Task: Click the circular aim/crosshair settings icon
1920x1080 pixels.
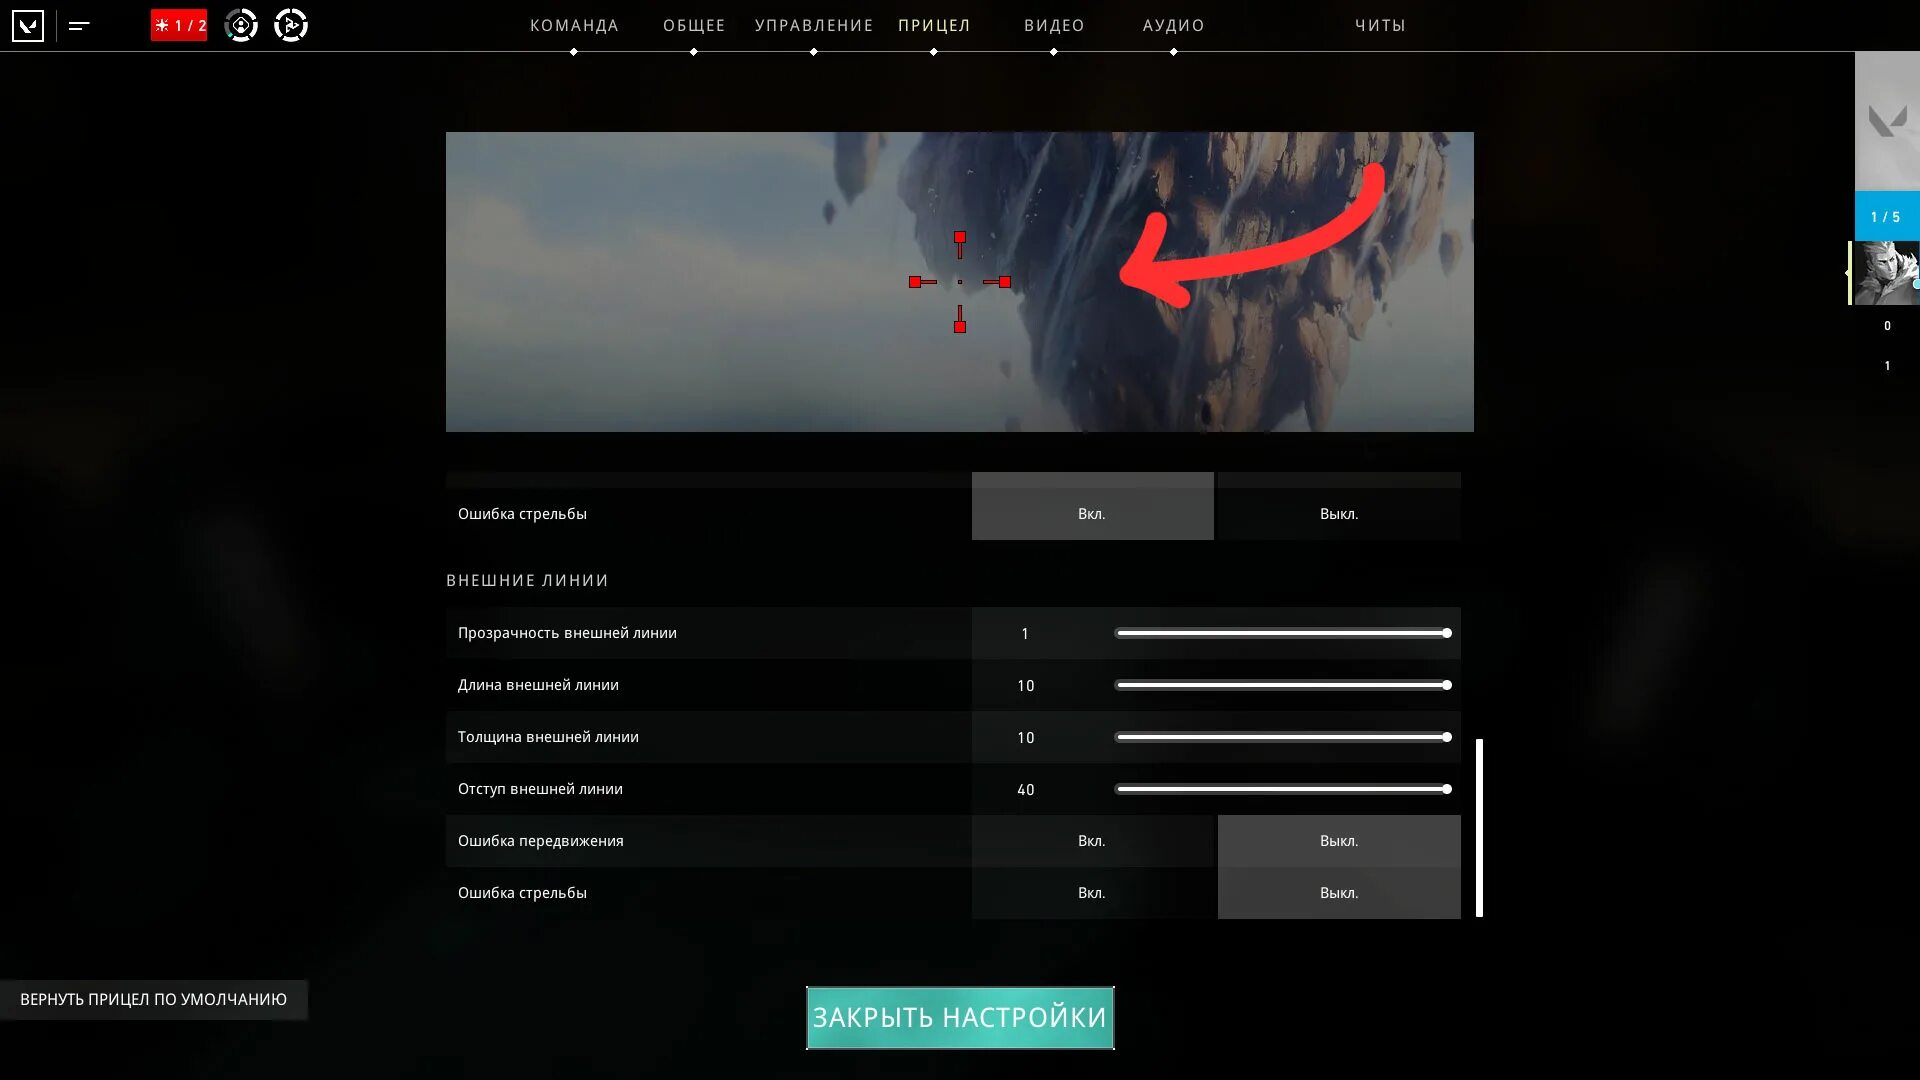Action: coord(241,25)
